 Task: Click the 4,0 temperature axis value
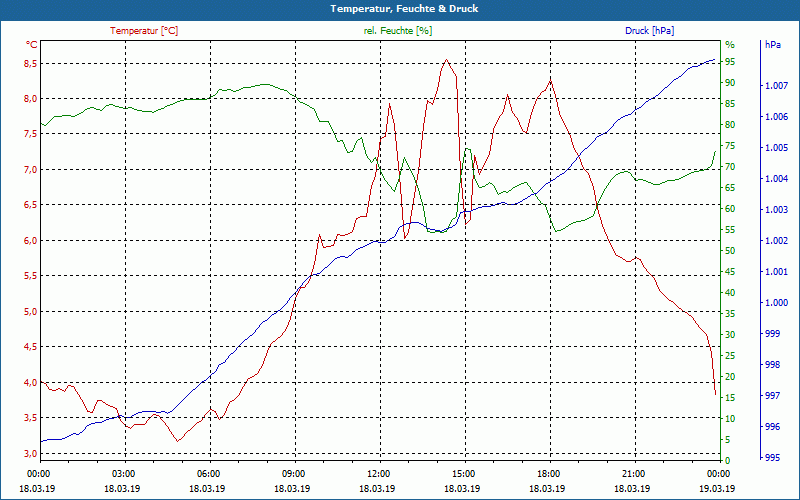coord(30,382)
